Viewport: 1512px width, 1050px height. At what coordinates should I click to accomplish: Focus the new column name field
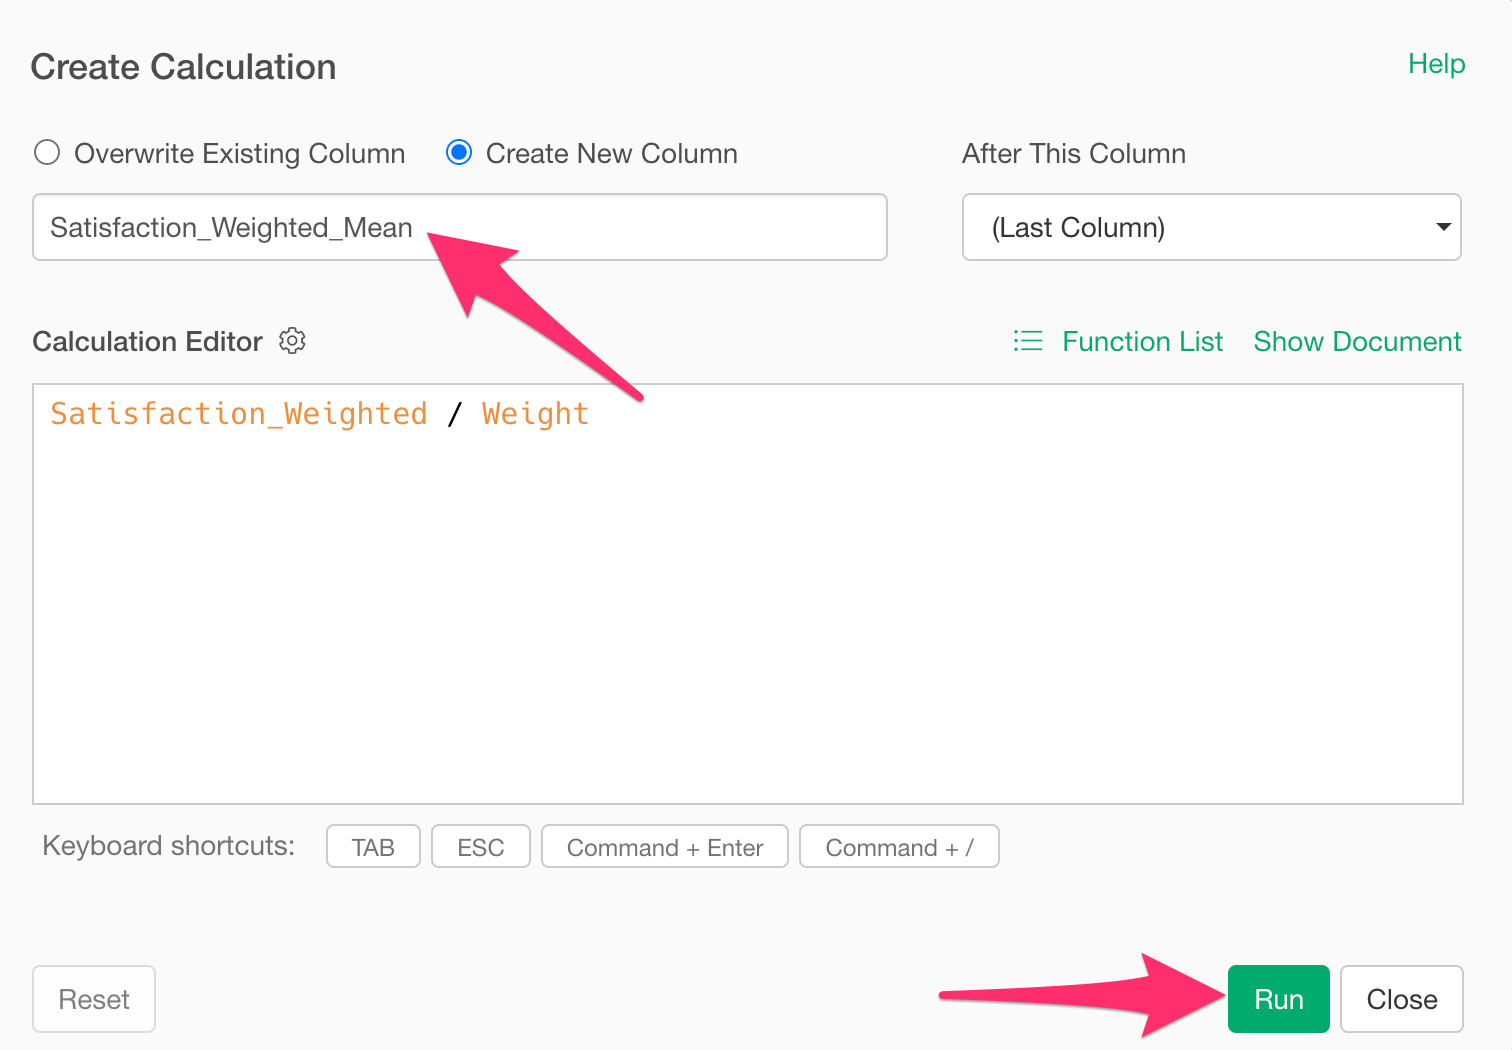click(460, 227)
